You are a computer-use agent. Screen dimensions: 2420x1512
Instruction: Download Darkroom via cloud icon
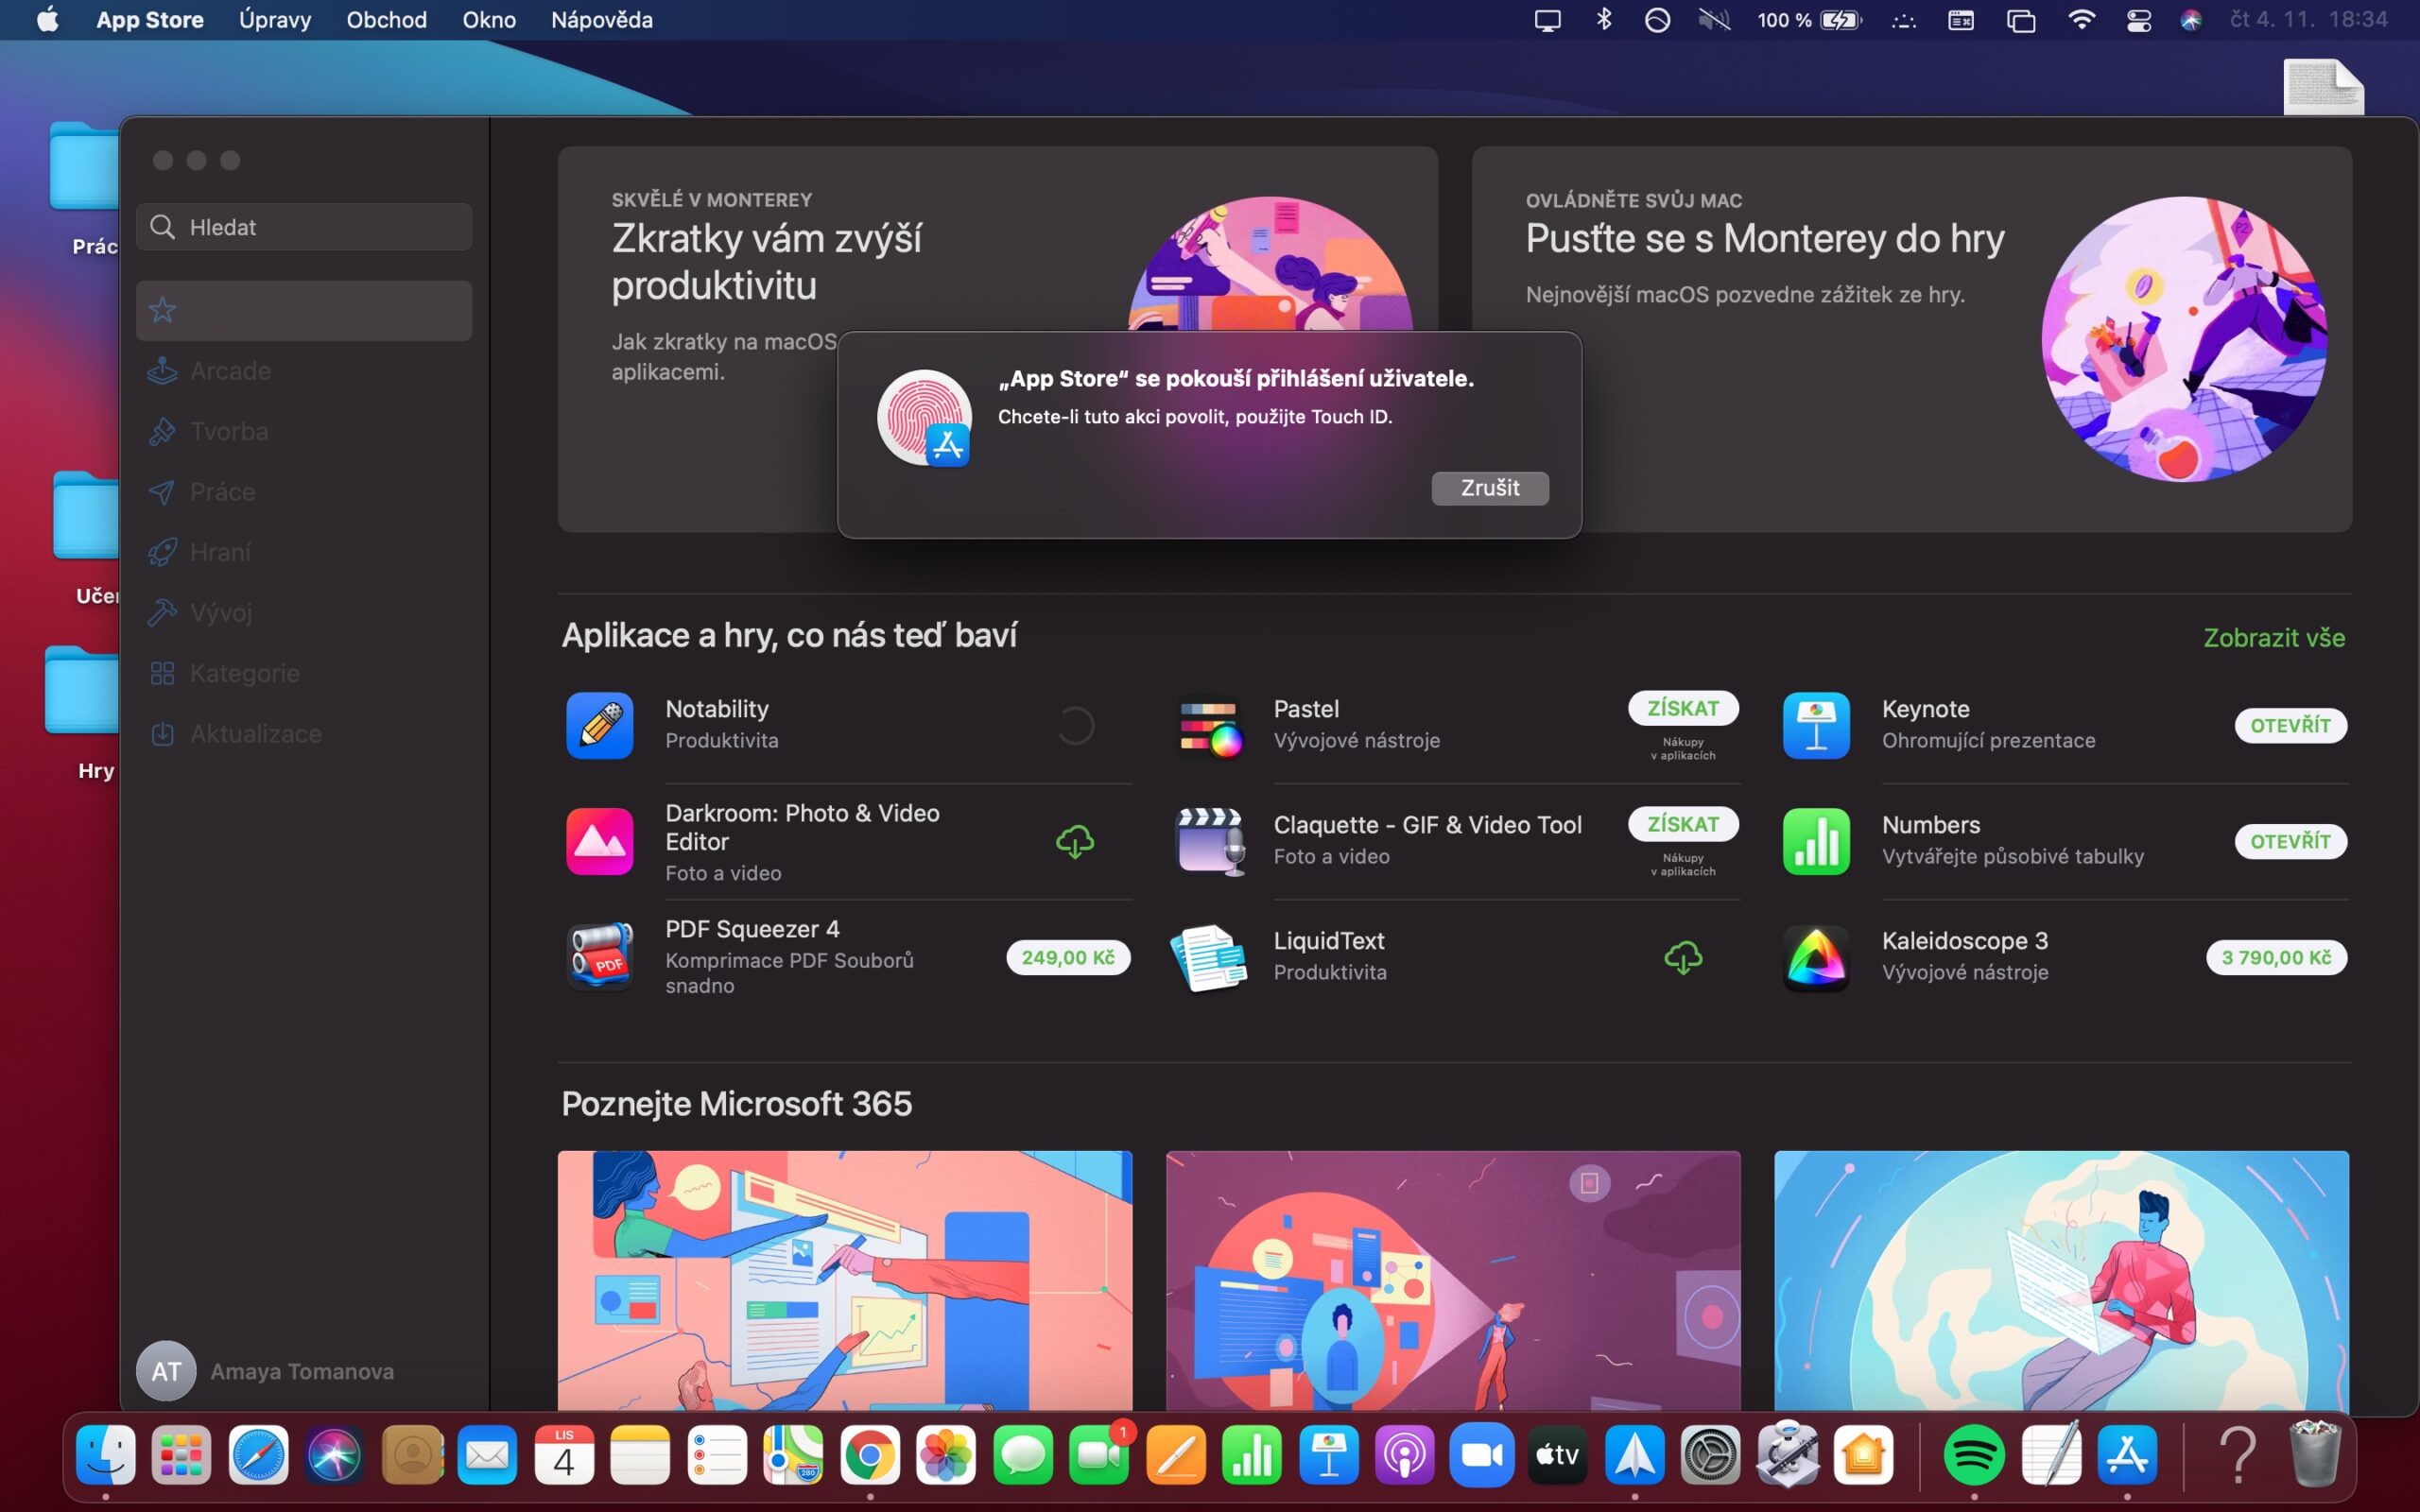[x=1075, y=841]
